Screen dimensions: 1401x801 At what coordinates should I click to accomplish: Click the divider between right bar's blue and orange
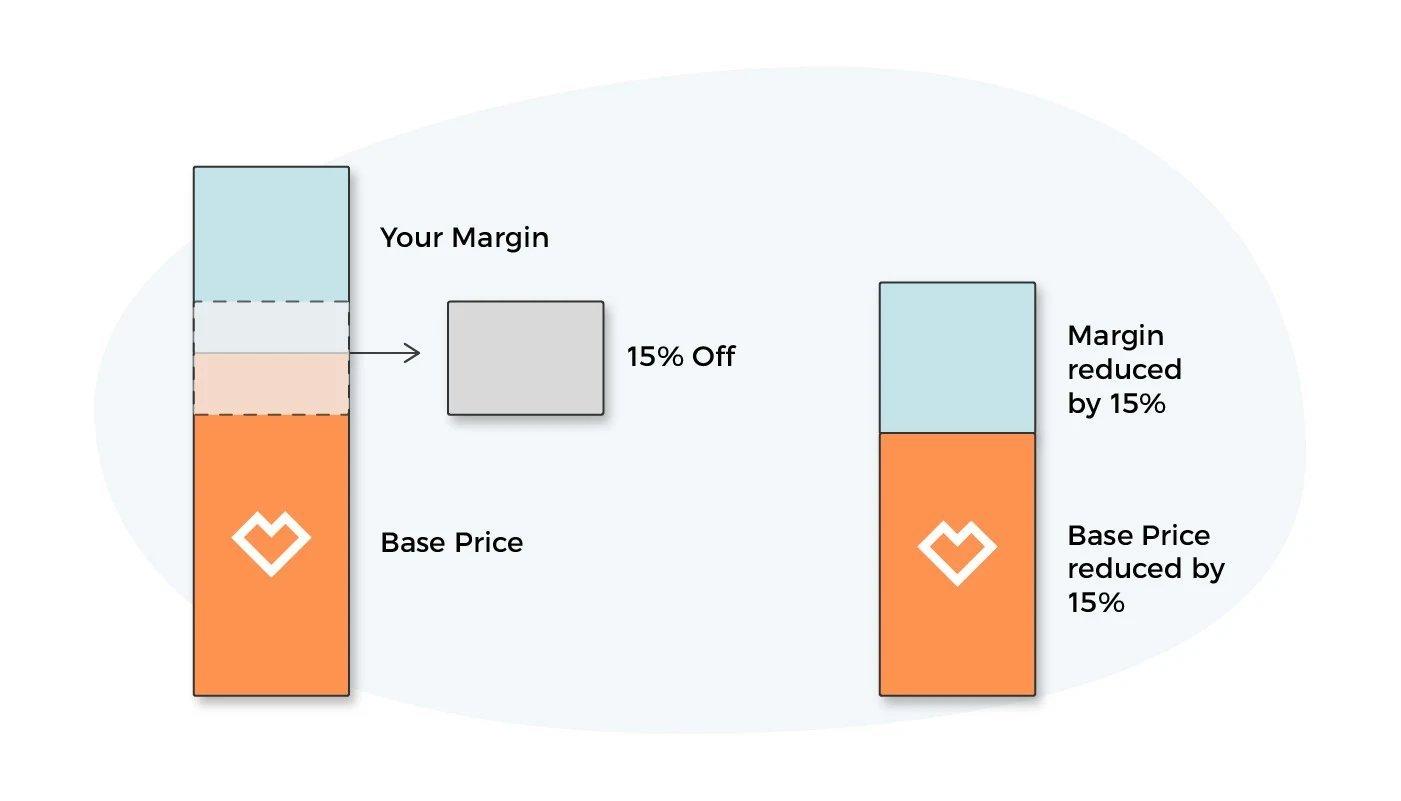tap(957, 433)
